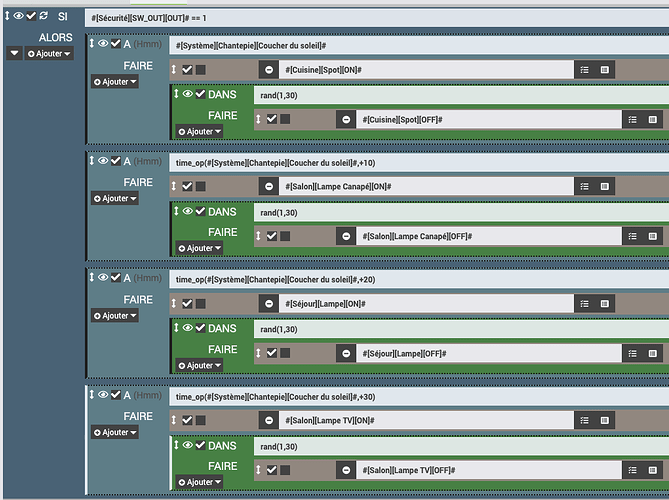The image size is (669, 500).
Task: Toggle parallel box for Lampe Canapé ON
Action: 201,186
